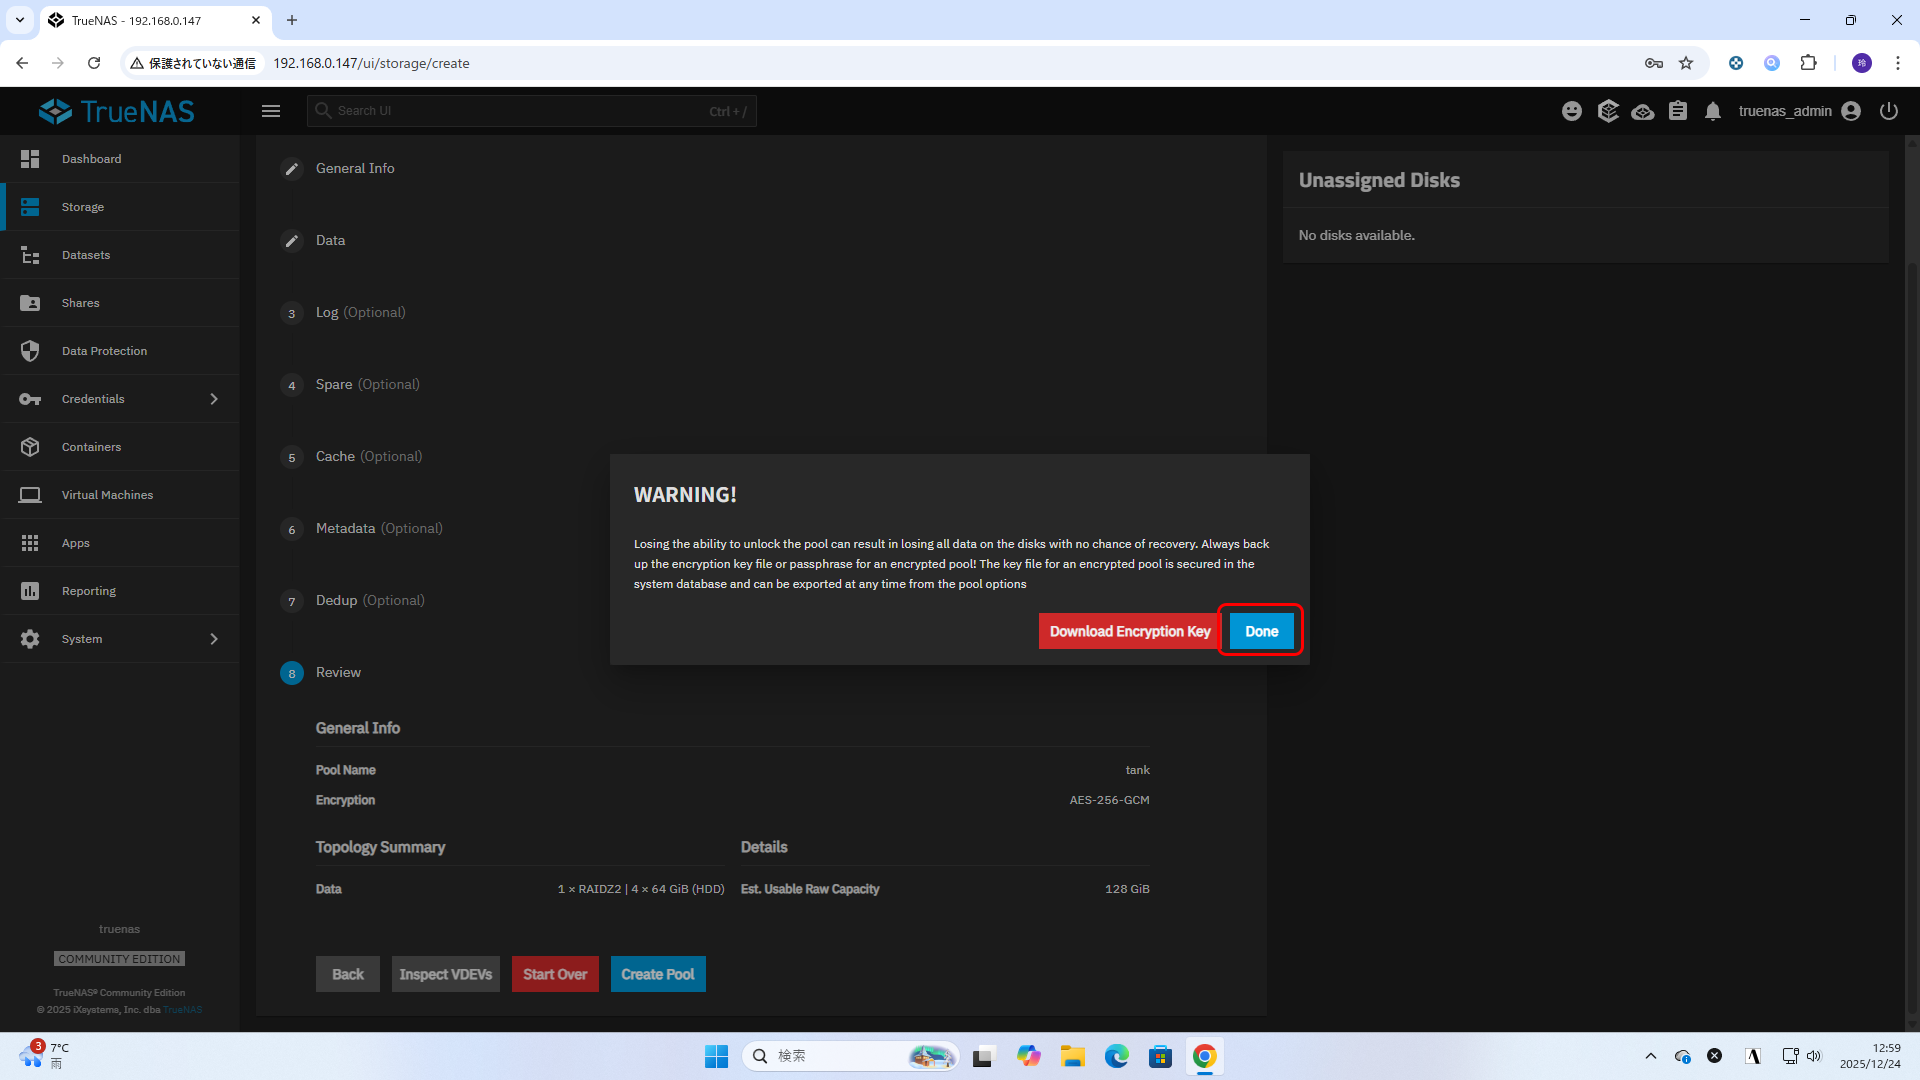
Task: Click Download Encryption Key button
Action: tap(1129, 631)
